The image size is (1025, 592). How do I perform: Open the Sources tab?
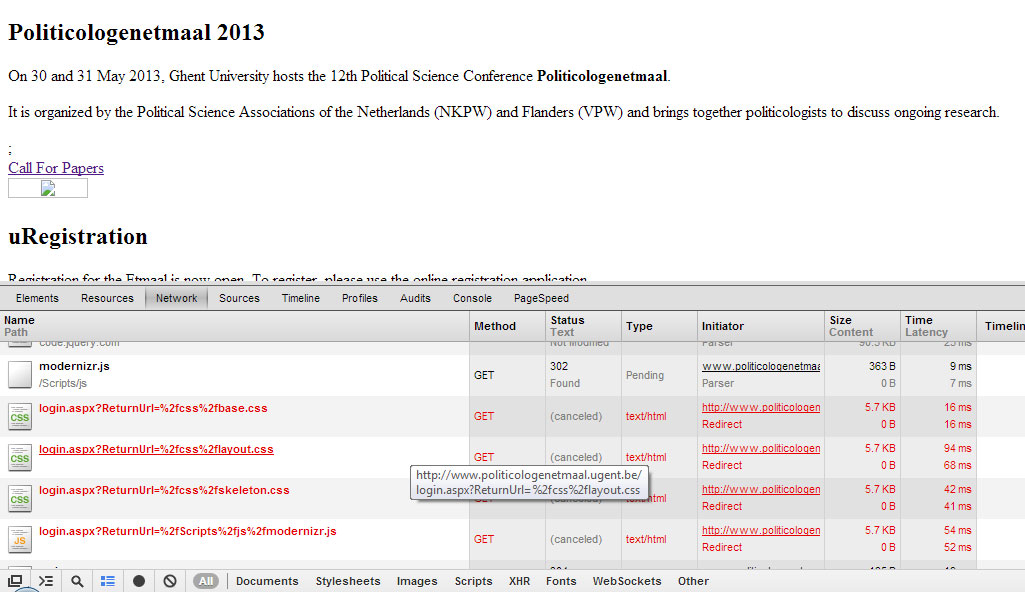click(239, 298)
